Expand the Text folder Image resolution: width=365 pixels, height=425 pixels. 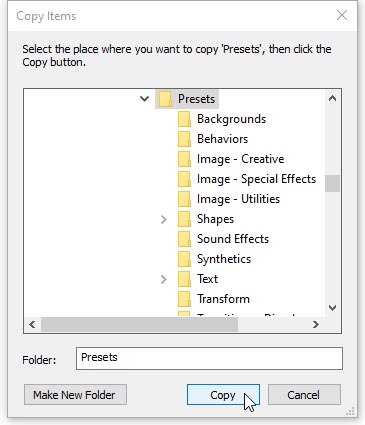[x=163, y=279]
